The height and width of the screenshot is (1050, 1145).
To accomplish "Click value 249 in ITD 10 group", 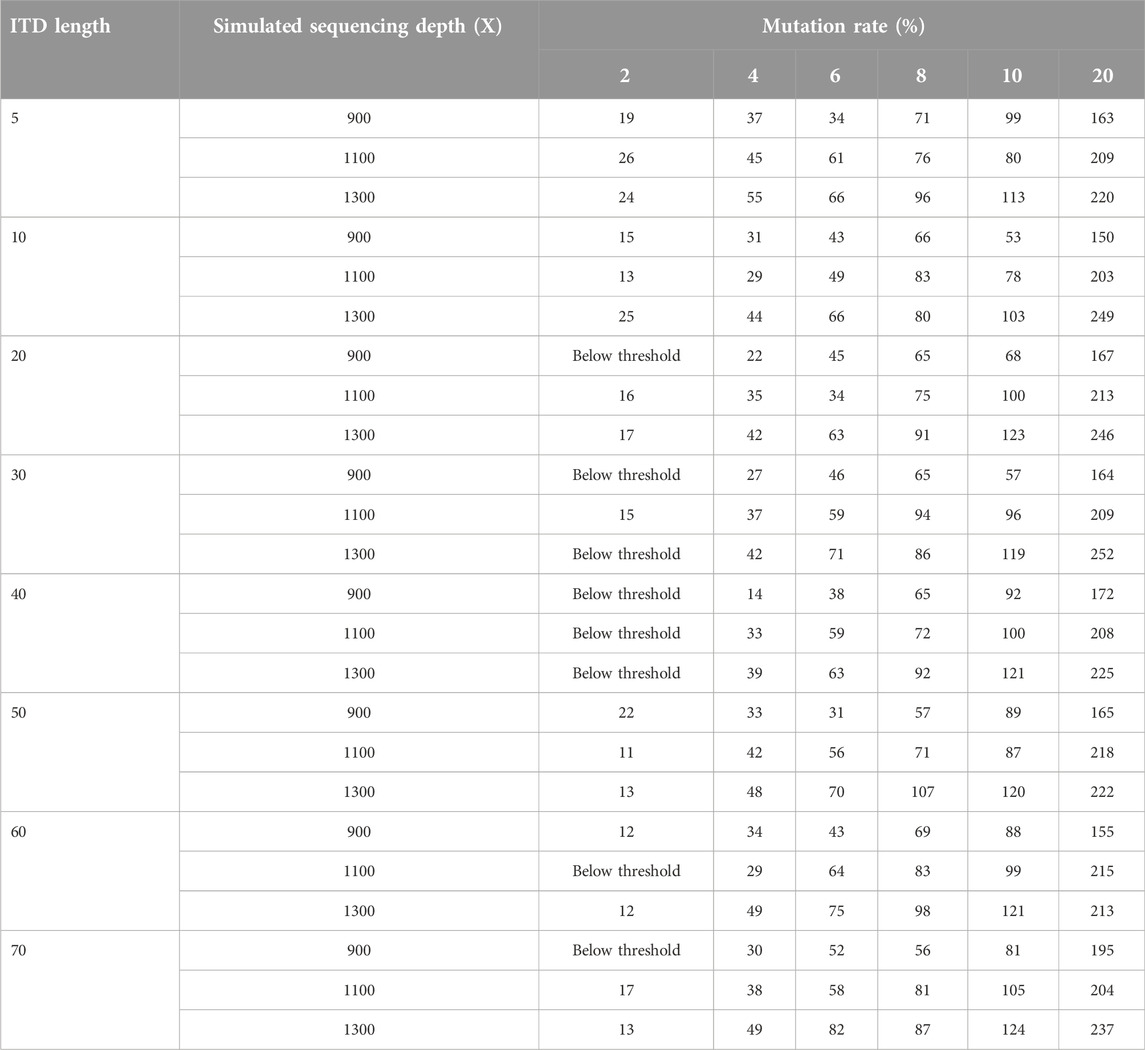I will 1102,316.
